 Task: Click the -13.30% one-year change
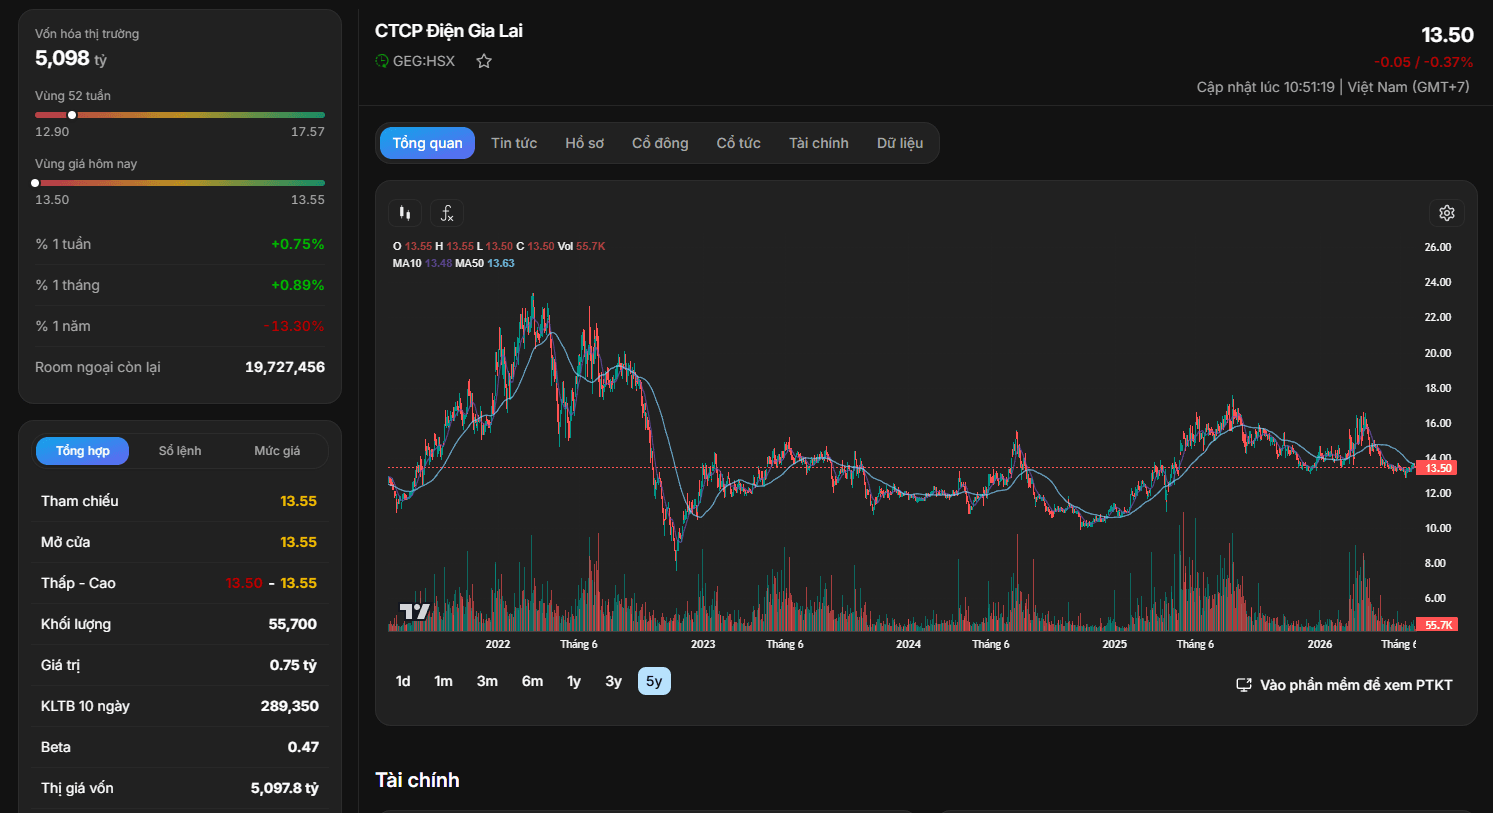coord(294,326)
